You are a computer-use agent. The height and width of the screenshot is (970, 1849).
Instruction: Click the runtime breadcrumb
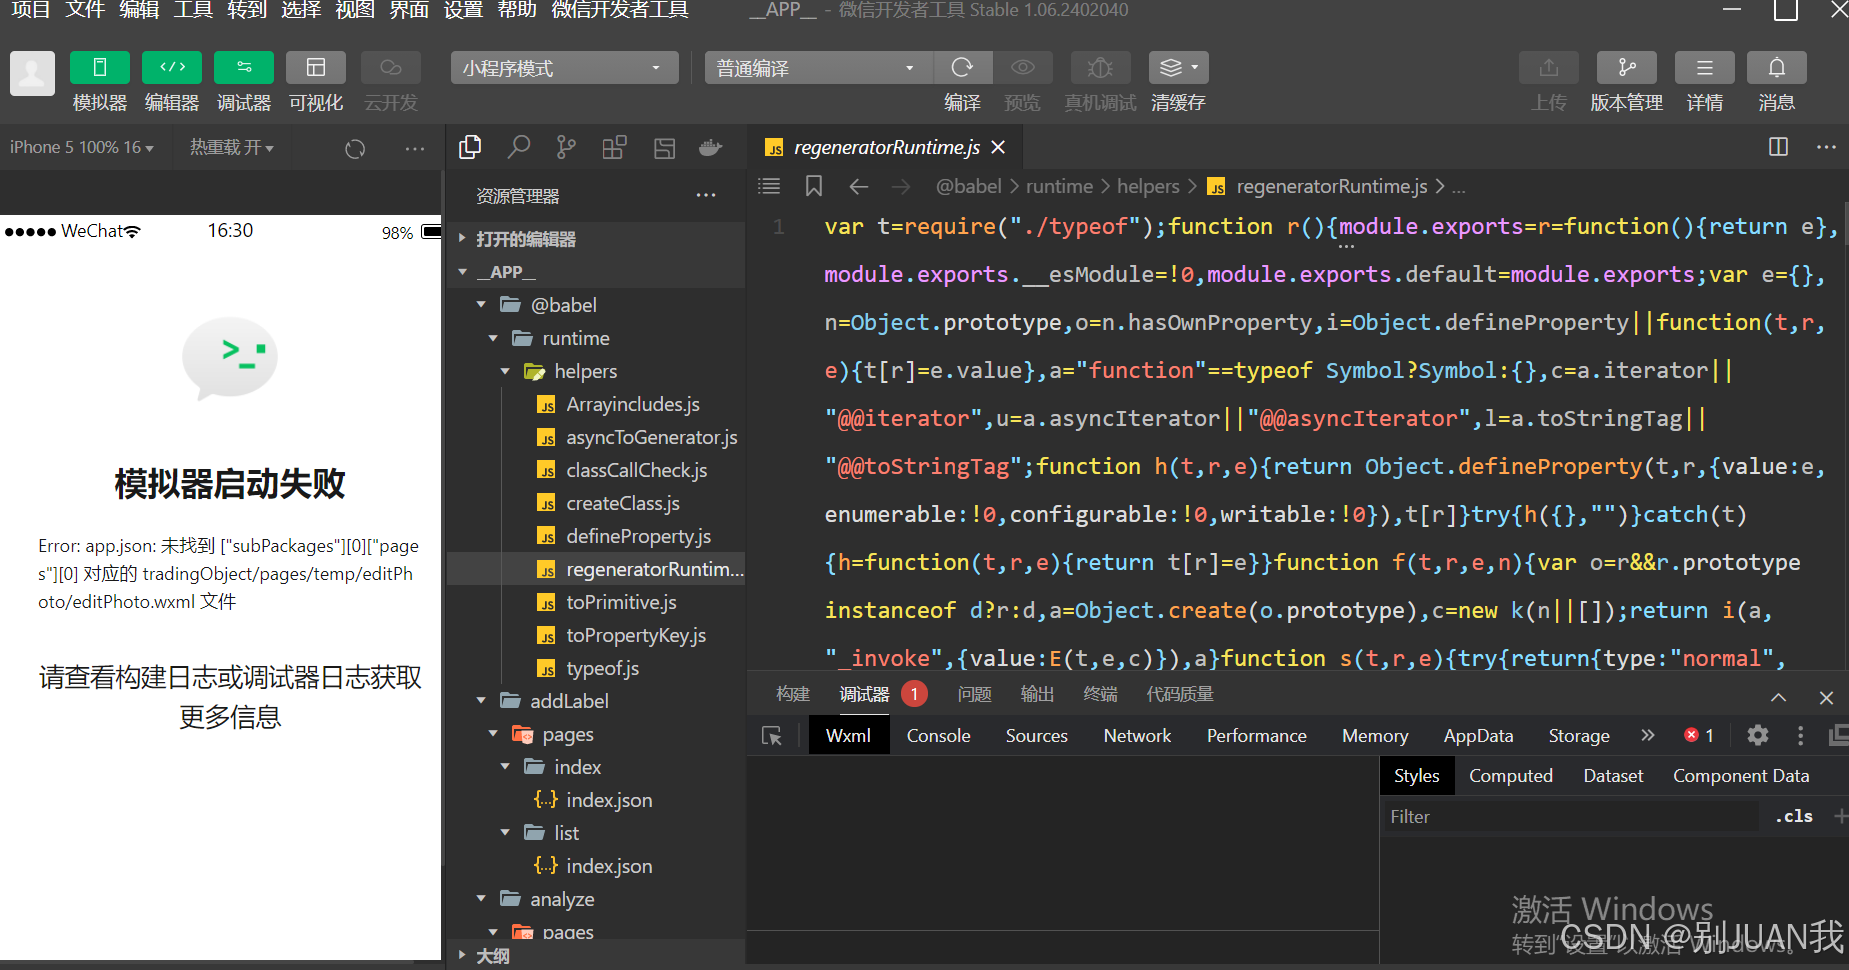pyautogui.click(x=1059, y=186)
